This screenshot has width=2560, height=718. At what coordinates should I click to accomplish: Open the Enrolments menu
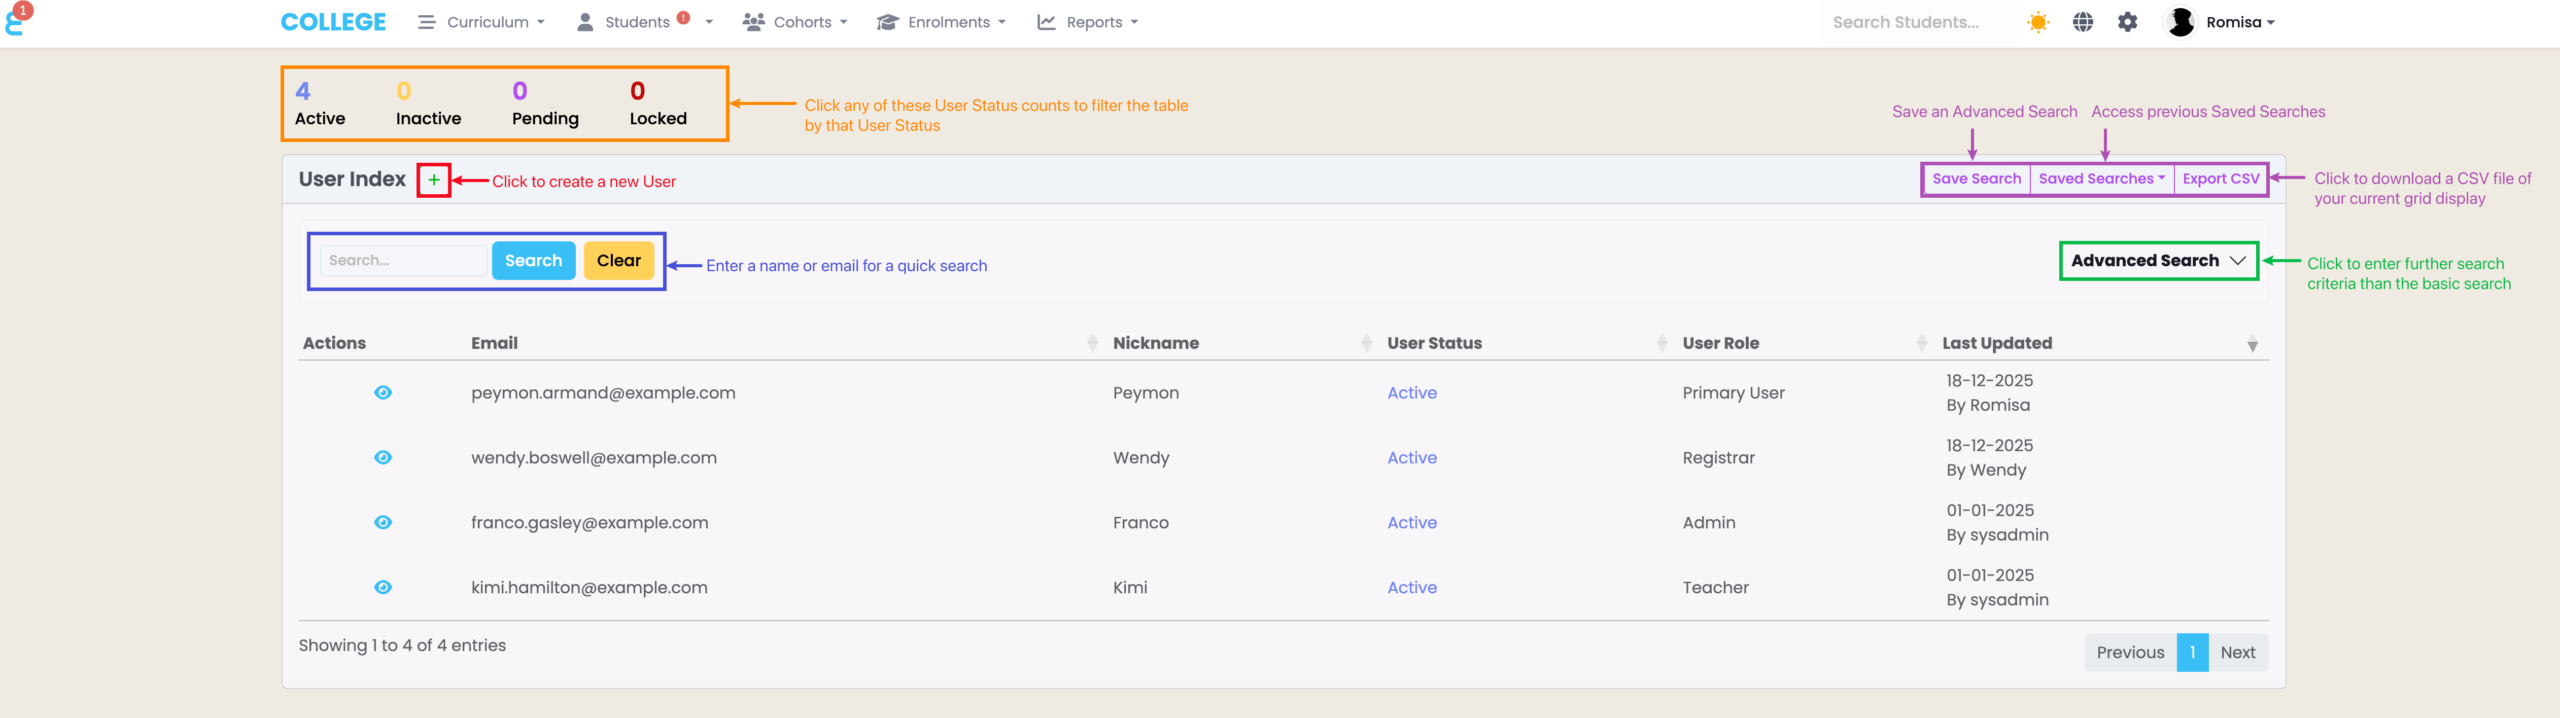[942, 22]
